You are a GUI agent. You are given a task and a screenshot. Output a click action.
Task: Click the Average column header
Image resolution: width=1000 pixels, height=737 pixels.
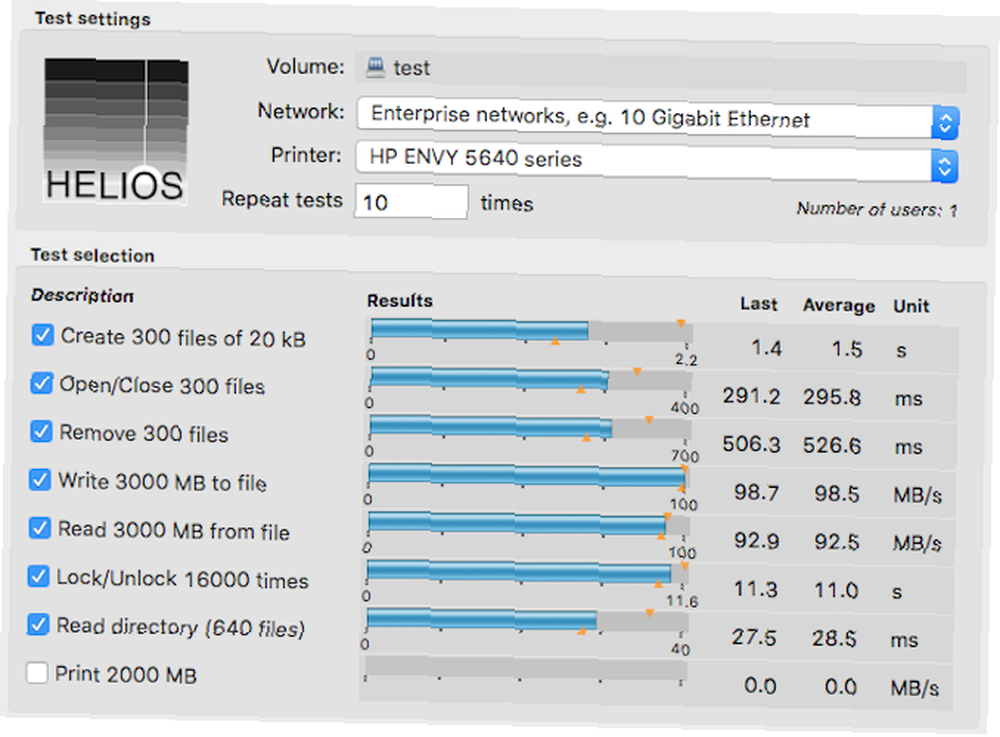pos(839,306)
